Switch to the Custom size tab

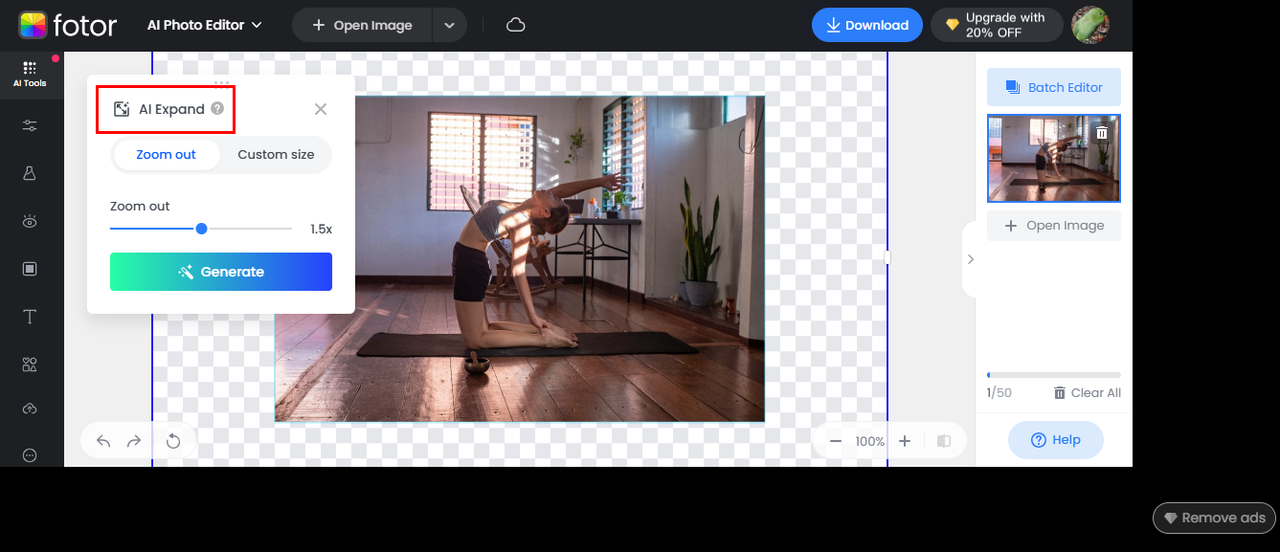[x=276, y=155]
